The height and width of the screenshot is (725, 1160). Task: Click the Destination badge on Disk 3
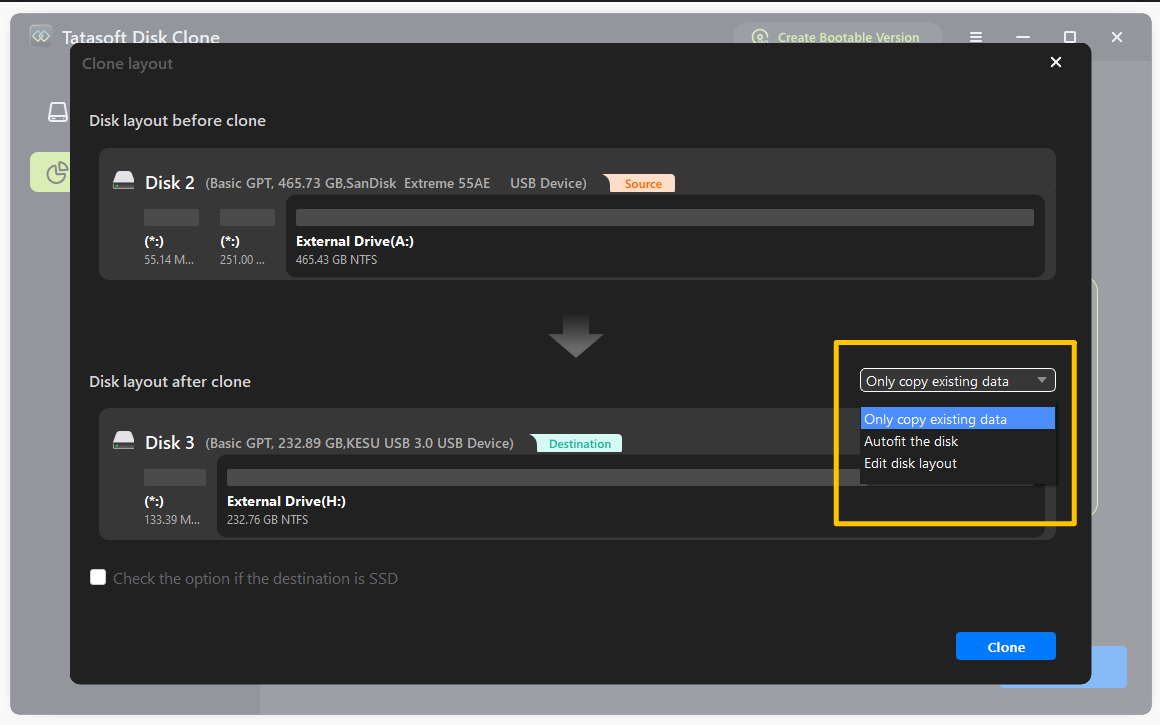tap(577, 442)
